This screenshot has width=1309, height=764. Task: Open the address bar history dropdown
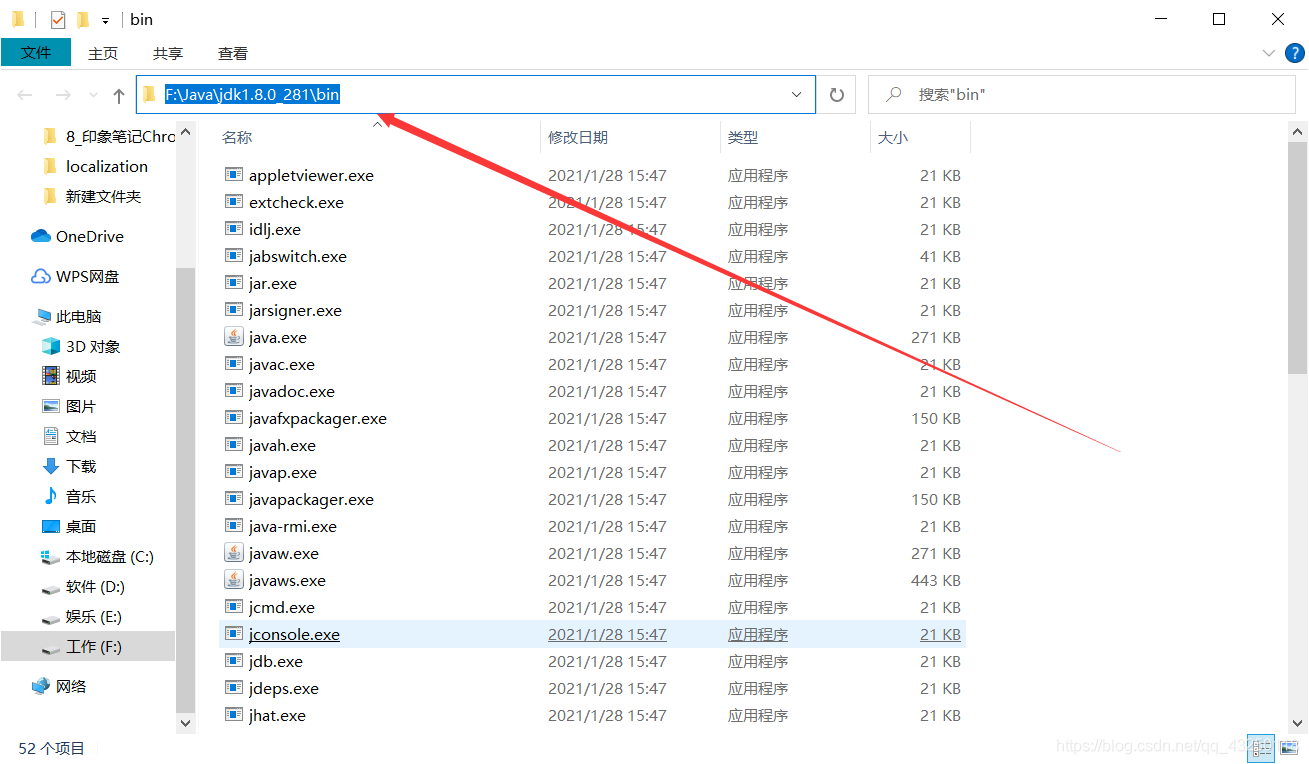pos(797,95)
